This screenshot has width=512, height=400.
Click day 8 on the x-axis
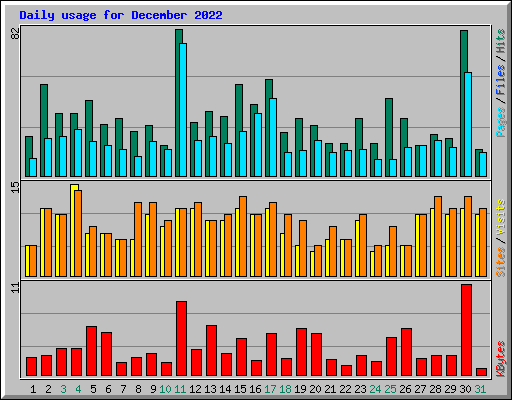tap(138, 389)
